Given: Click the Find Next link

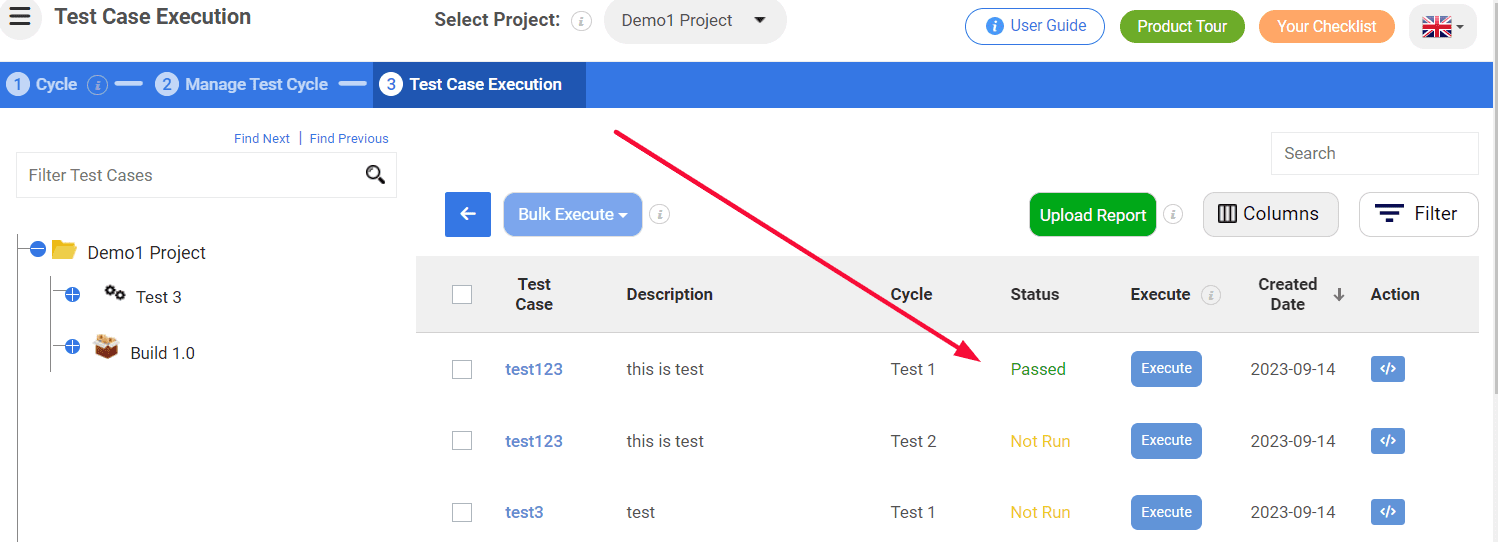Looking at the screenshot, I should tap(262, 139).
